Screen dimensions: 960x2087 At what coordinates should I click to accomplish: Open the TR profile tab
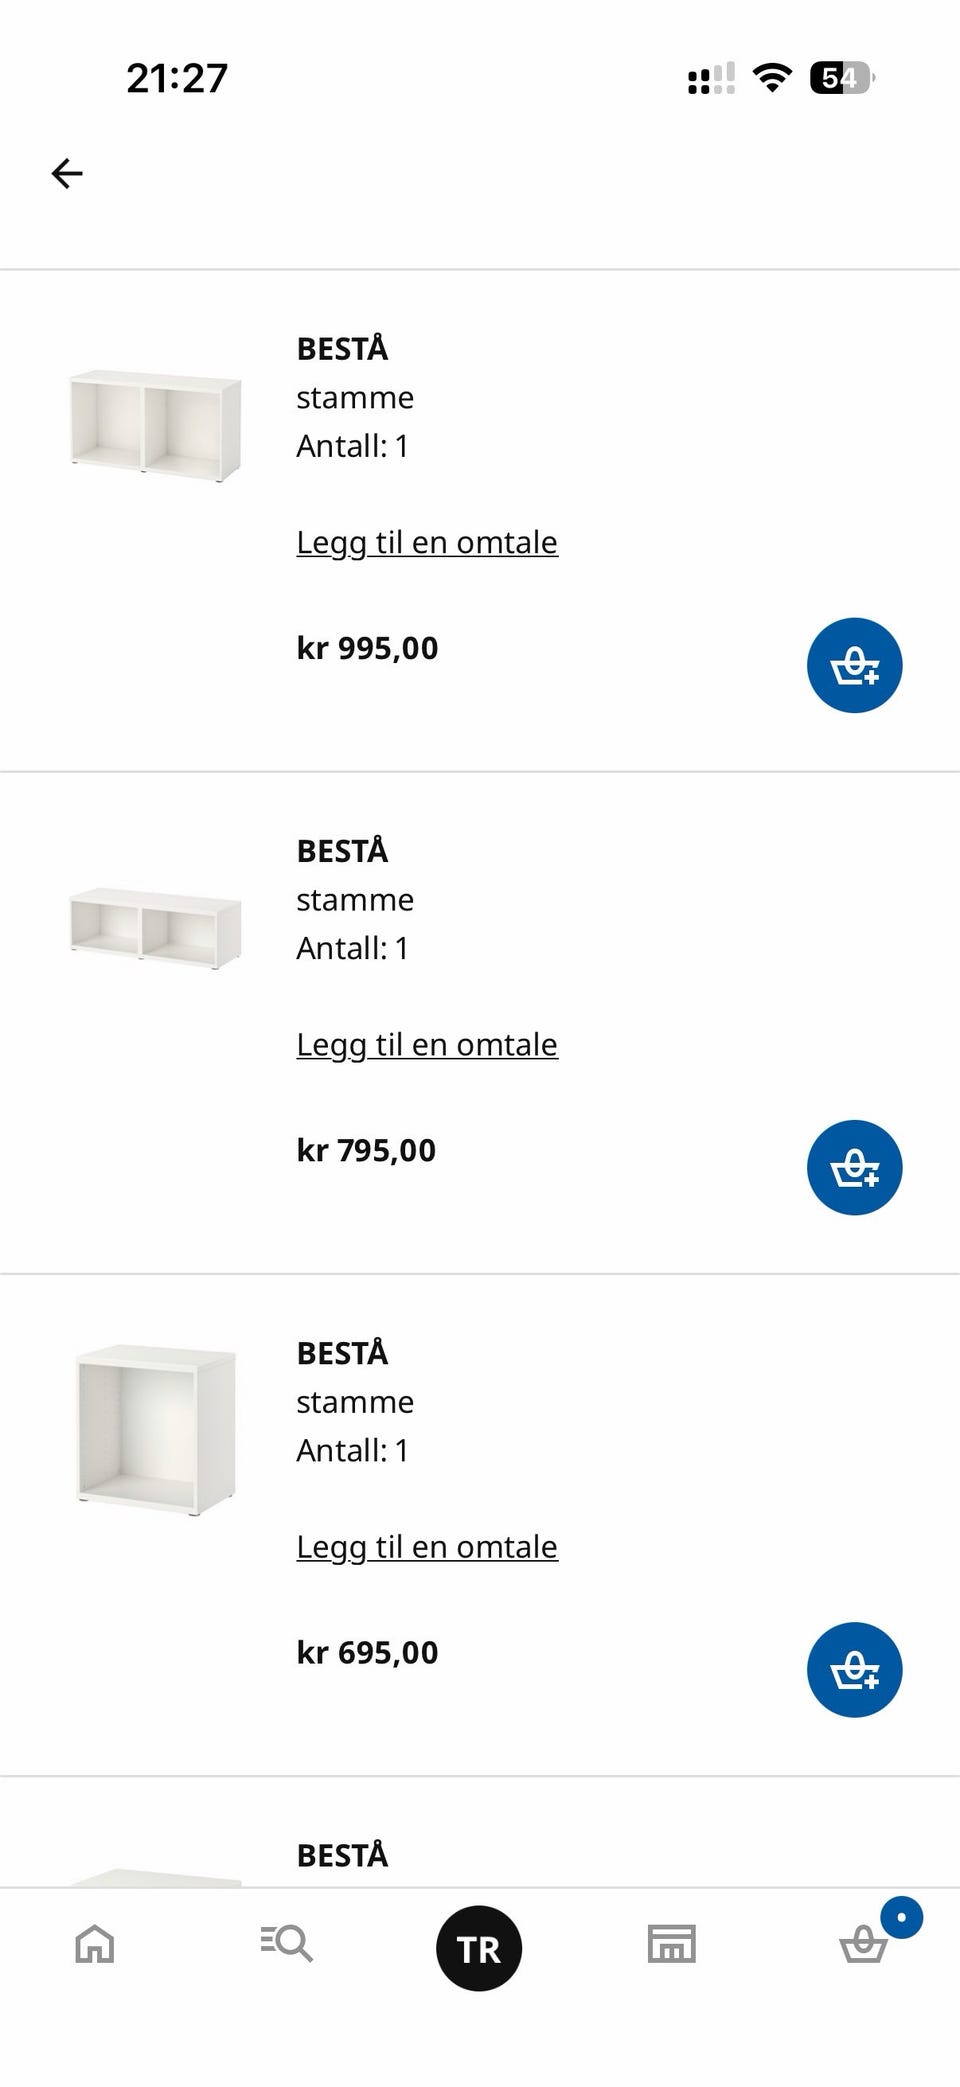[479, 1948]
